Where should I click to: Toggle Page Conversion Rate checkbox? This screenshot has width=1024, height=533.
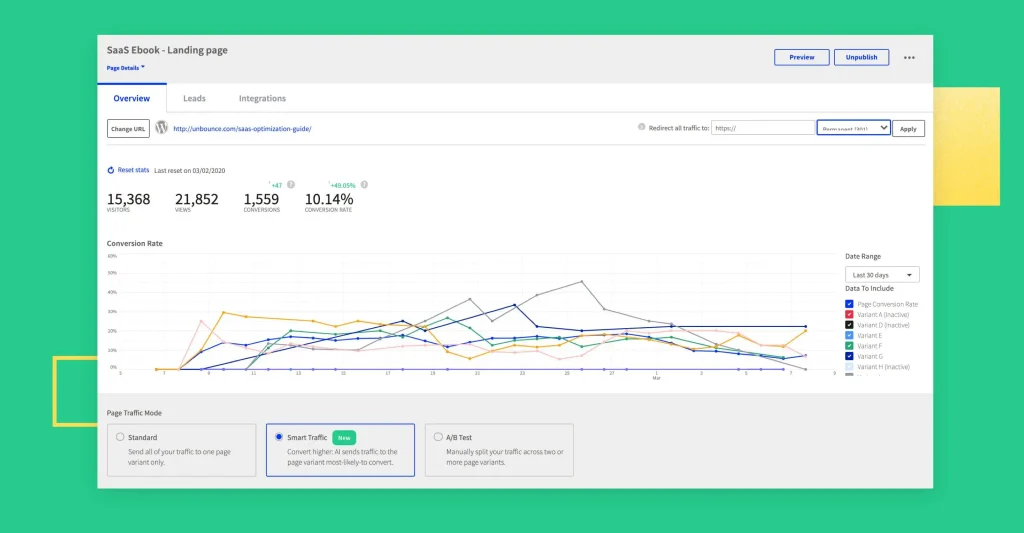(849, 304)
